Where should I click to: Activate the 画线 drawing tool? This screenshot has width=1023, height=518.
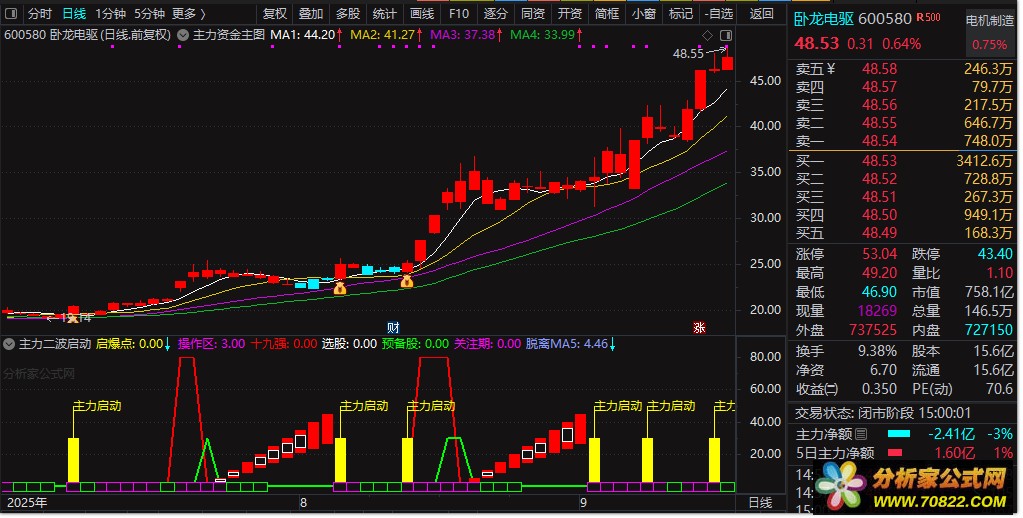(x=422, y=14)
